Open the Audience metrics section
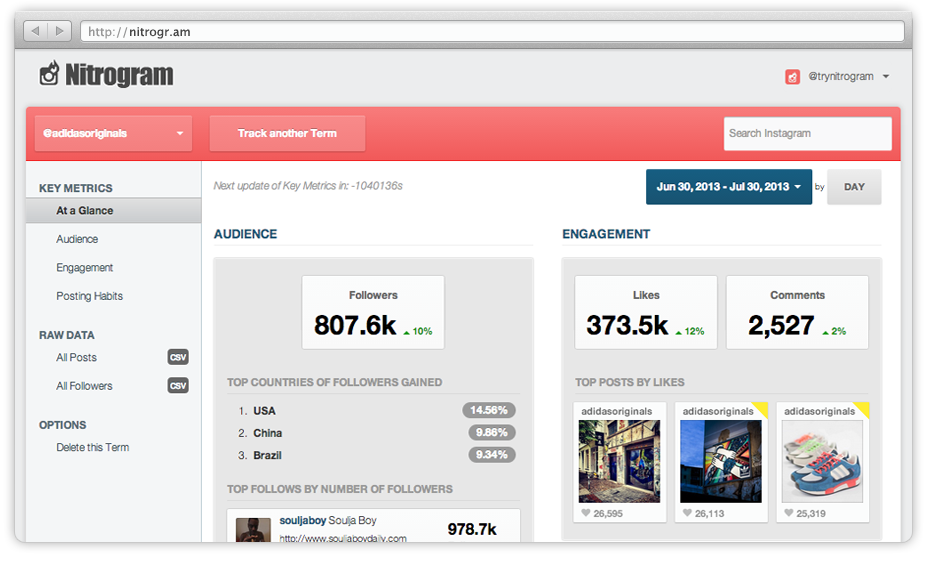The height and width of the screenshot is (562, 927). point(77,239)
